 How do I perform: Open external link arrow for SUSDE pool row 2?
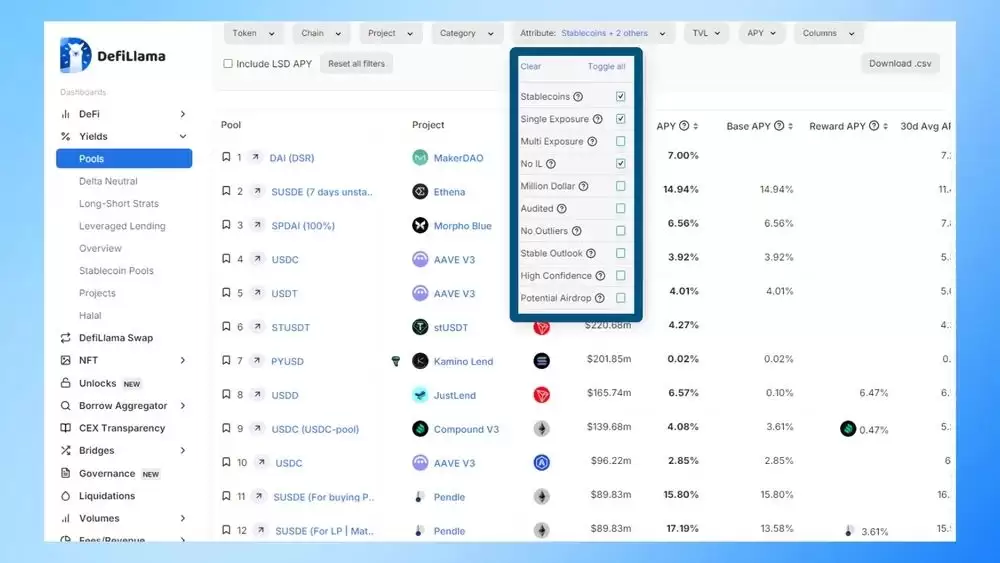[257, 192]
